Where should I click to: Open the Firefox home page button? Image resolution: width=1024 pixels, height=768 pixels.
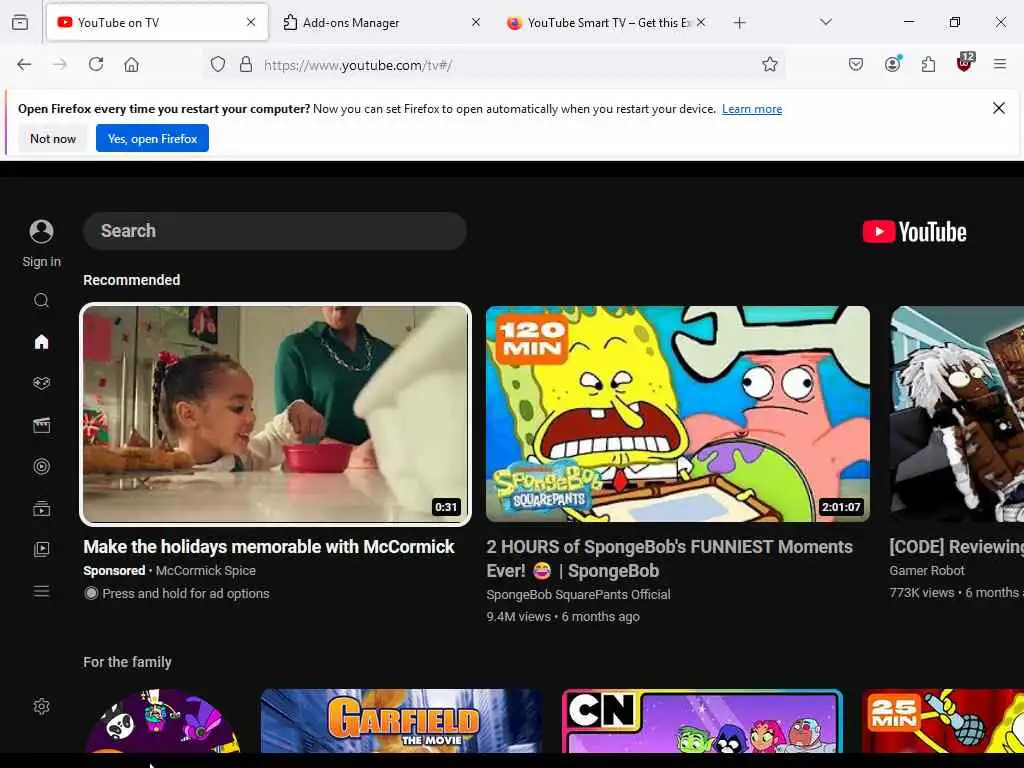[131, 64]
